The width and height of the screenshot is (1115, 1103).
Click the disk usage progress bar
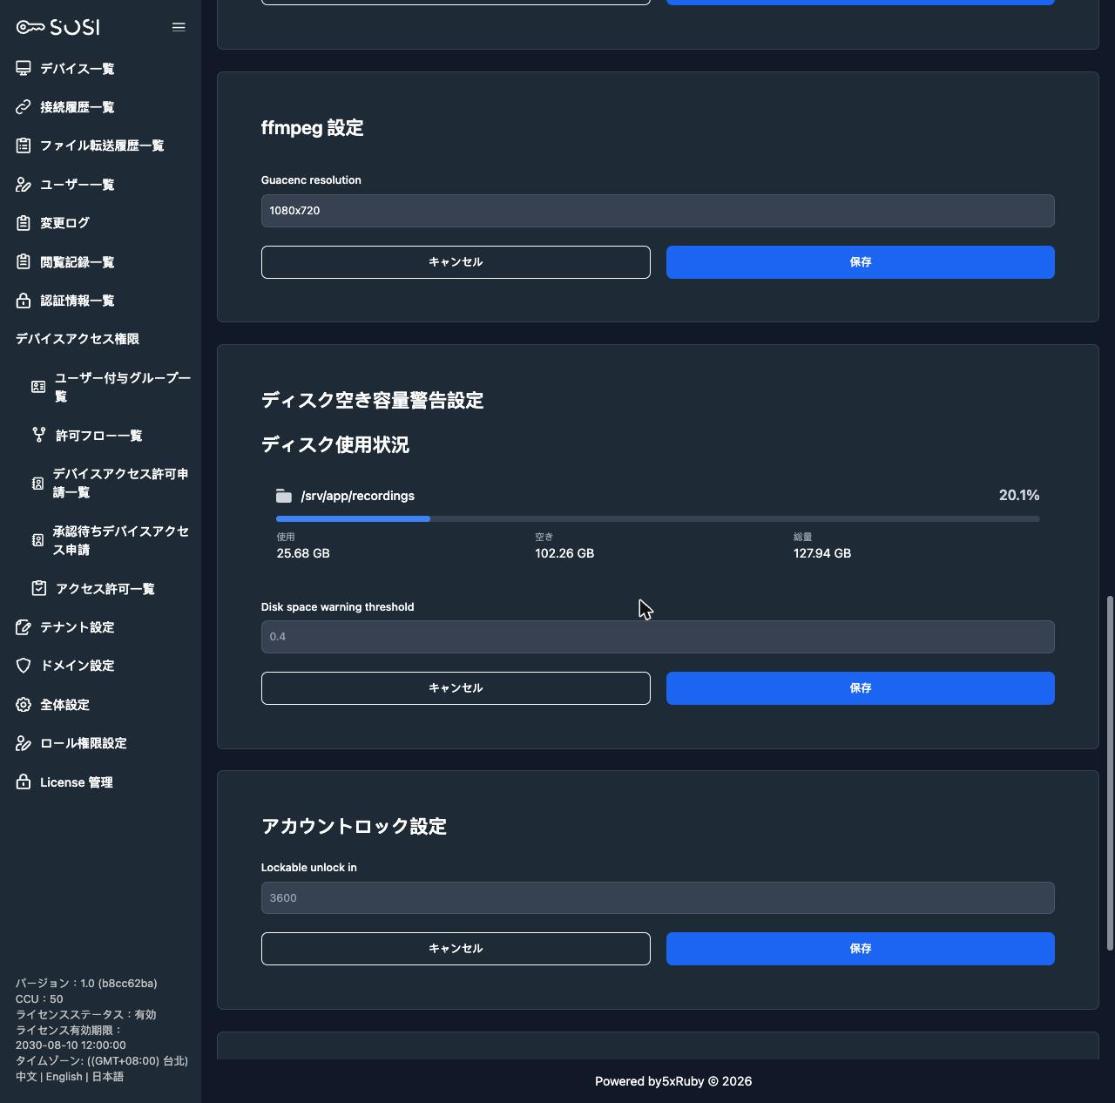coord(658,518)
